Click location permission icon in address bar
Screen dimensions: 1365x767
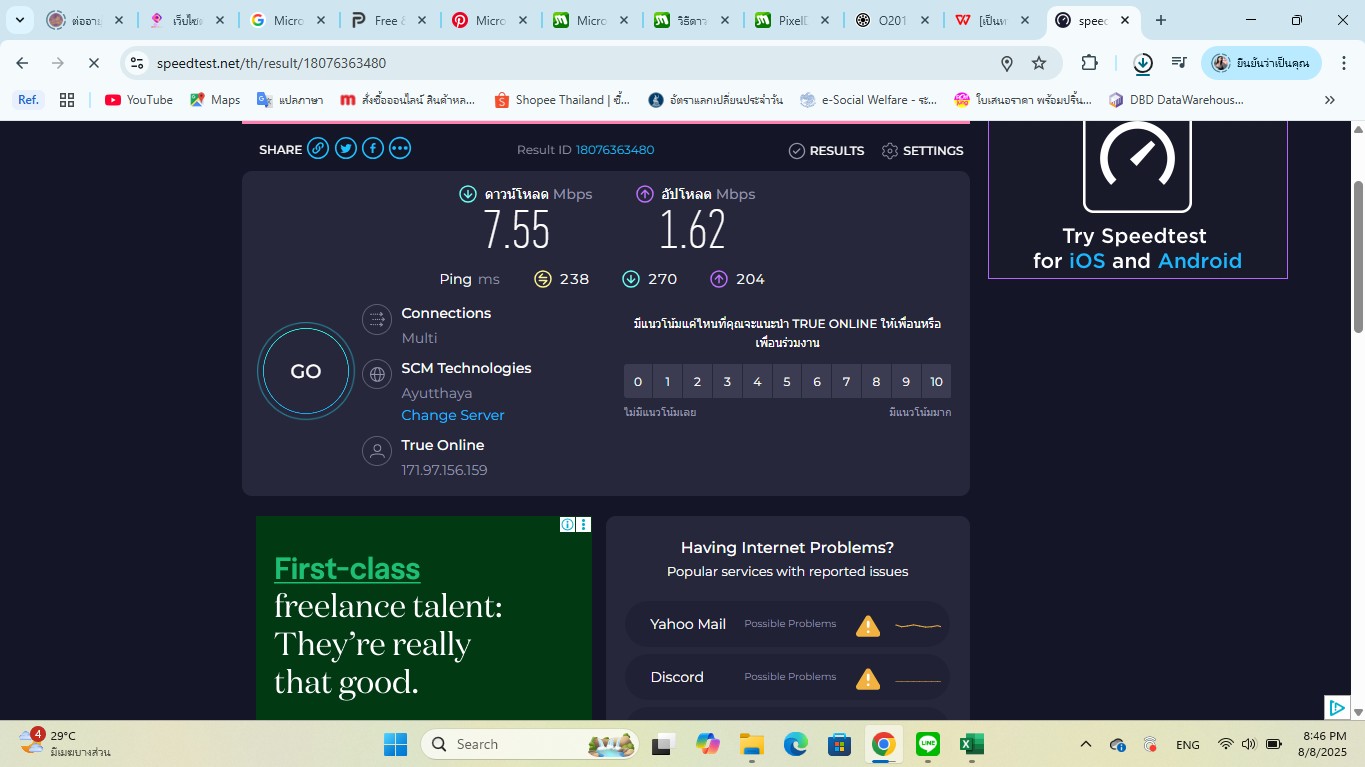coord(1007,63)
